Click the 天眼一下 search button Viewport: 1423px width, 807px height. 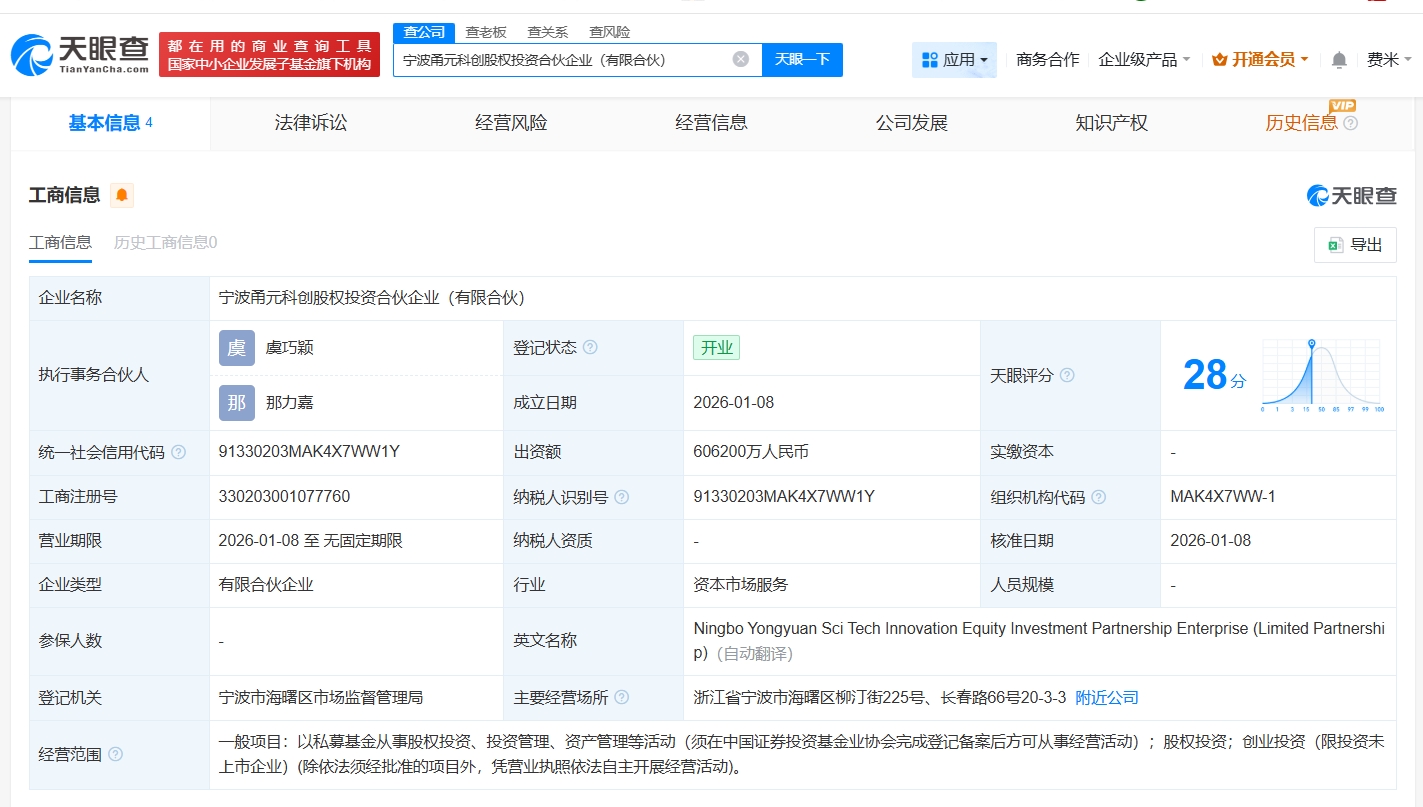[802, 59]
